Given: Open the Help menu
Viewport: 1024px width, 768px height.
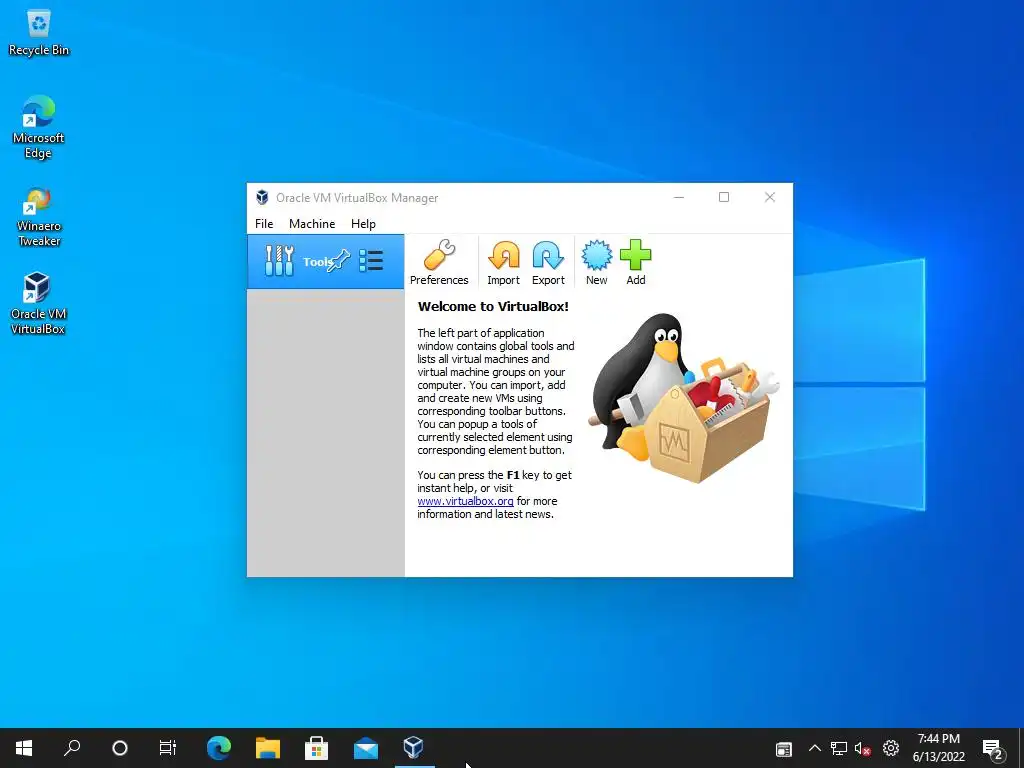Looking at the screenshot, I should (363, 223).
